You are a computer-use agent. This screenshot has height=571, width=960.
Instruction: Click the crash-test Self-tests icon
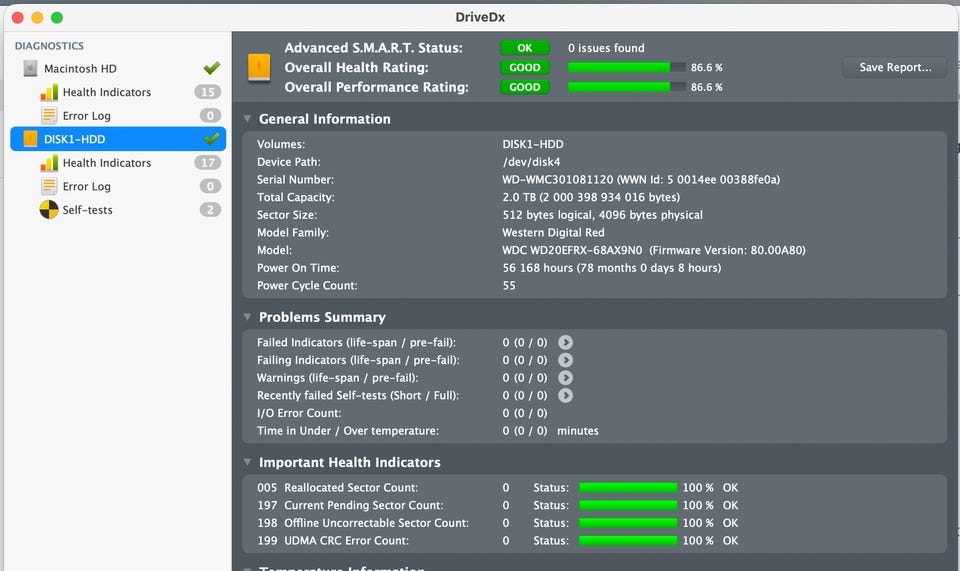49,210
